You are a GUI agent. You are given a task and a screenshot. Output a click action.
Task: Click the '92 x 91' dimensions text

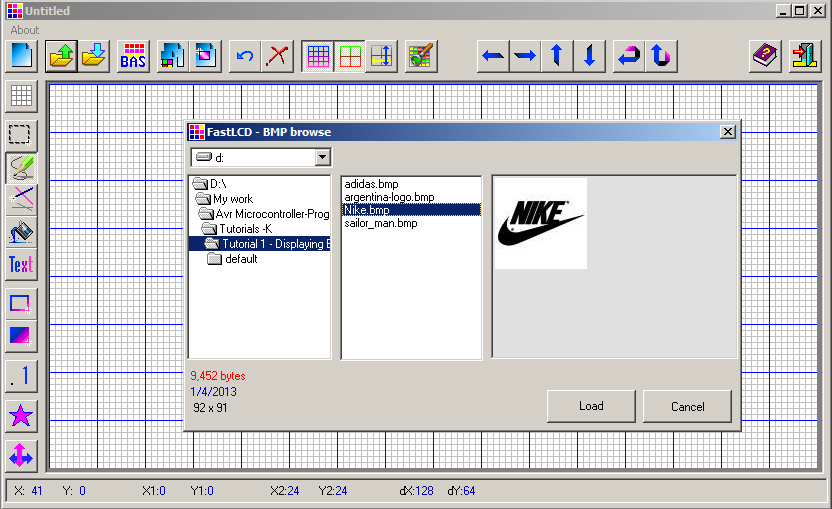tap(210, 408)
